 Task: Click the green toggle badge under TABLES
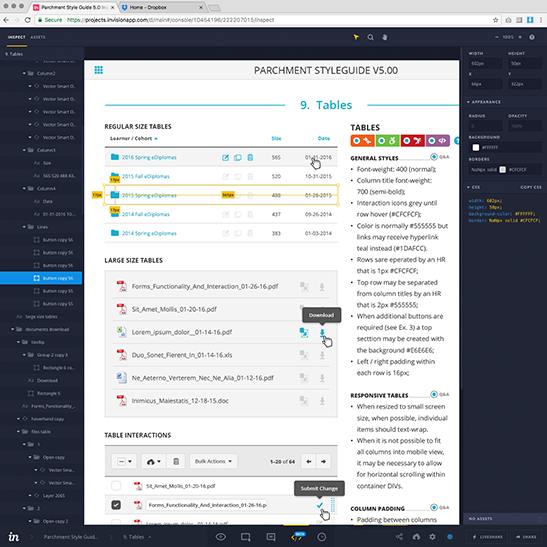tap(388, 141)
